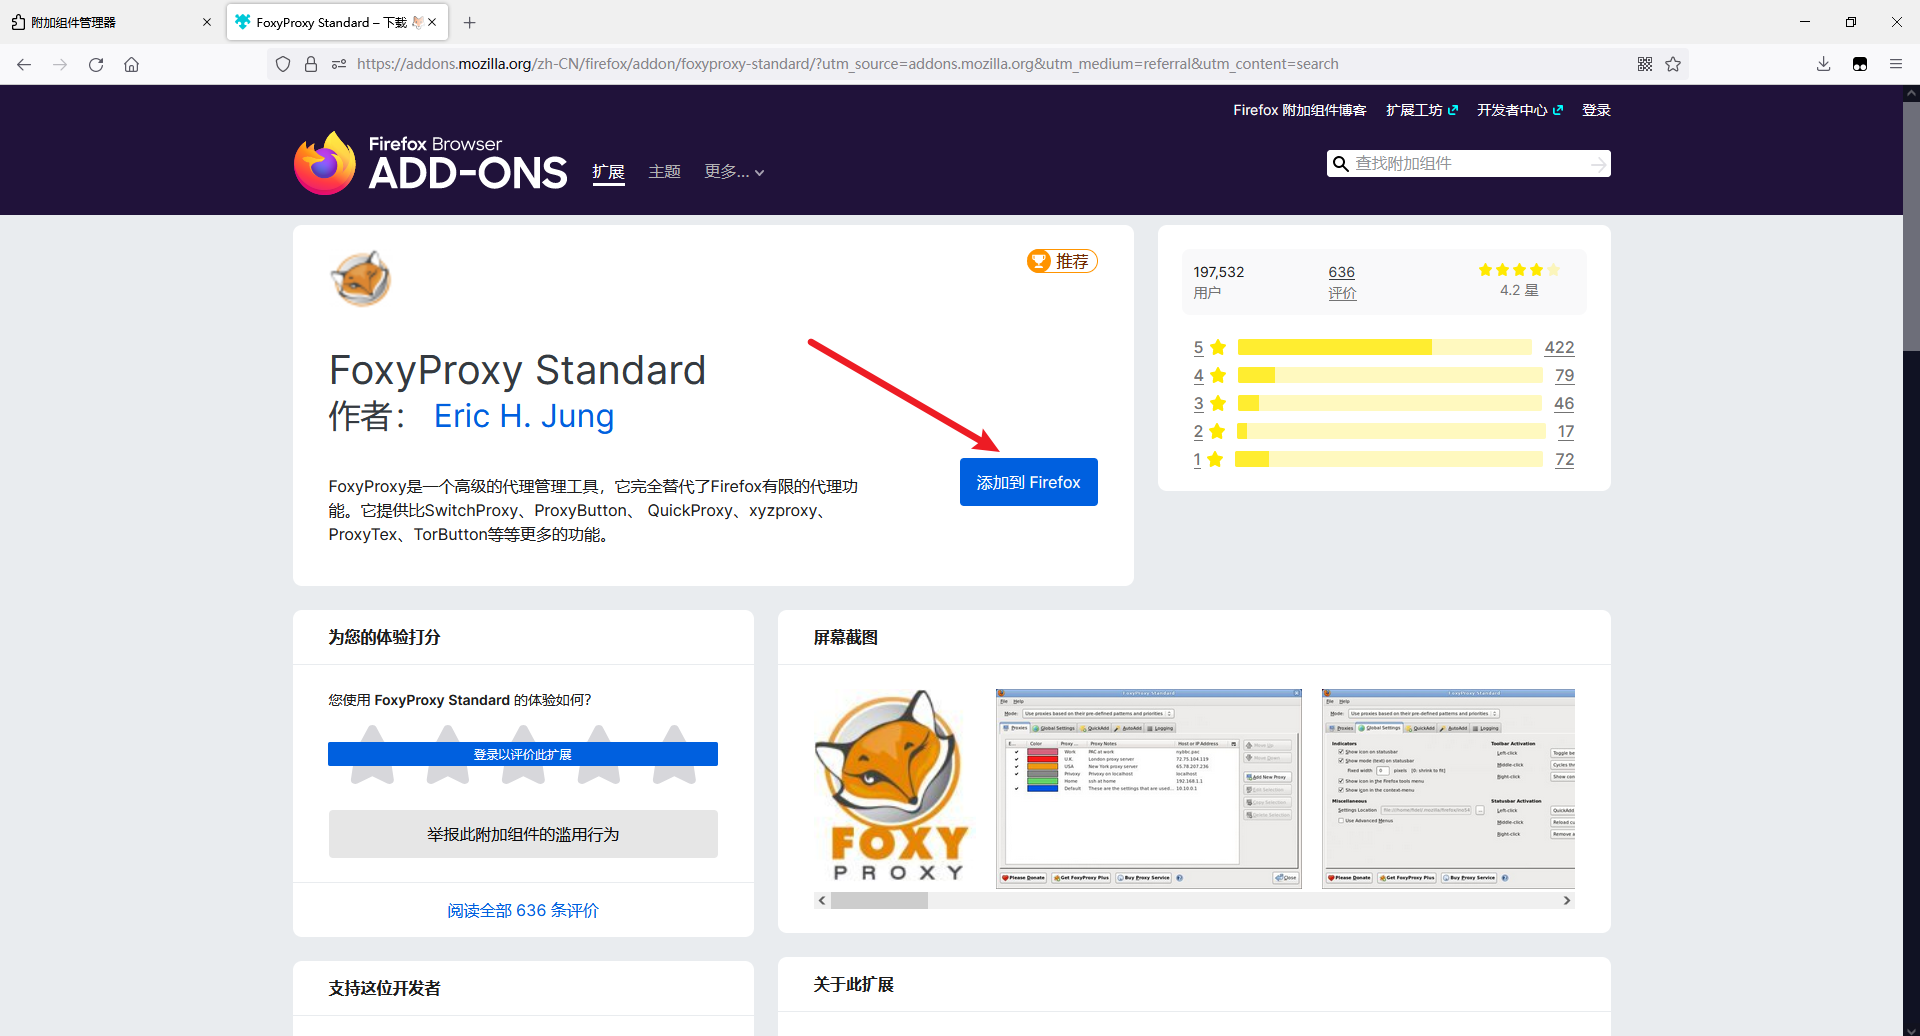Open the 17 two-star reviews count
The height and width of the screenshot is (1036, 1920).
[x=1566, y=431]
